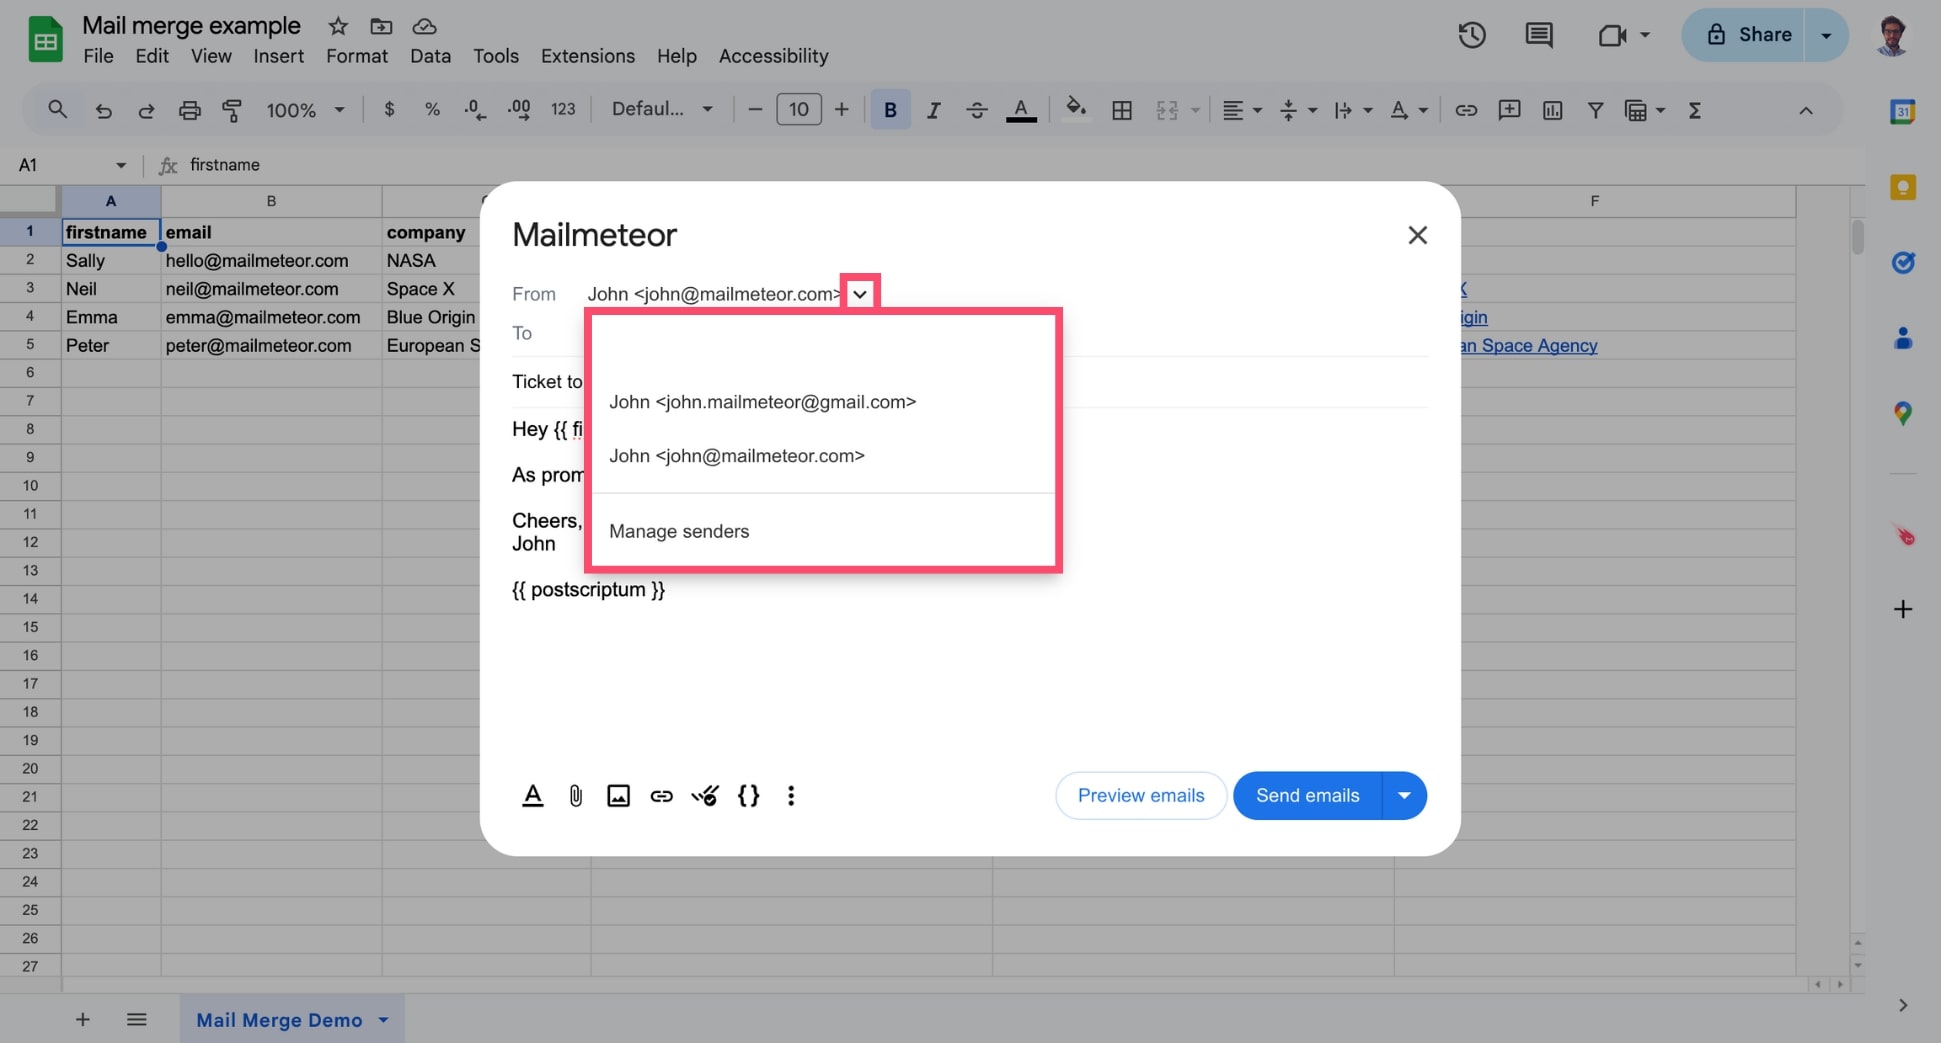
Task: Decrease decimal places
Action: [x=475, y=110]
